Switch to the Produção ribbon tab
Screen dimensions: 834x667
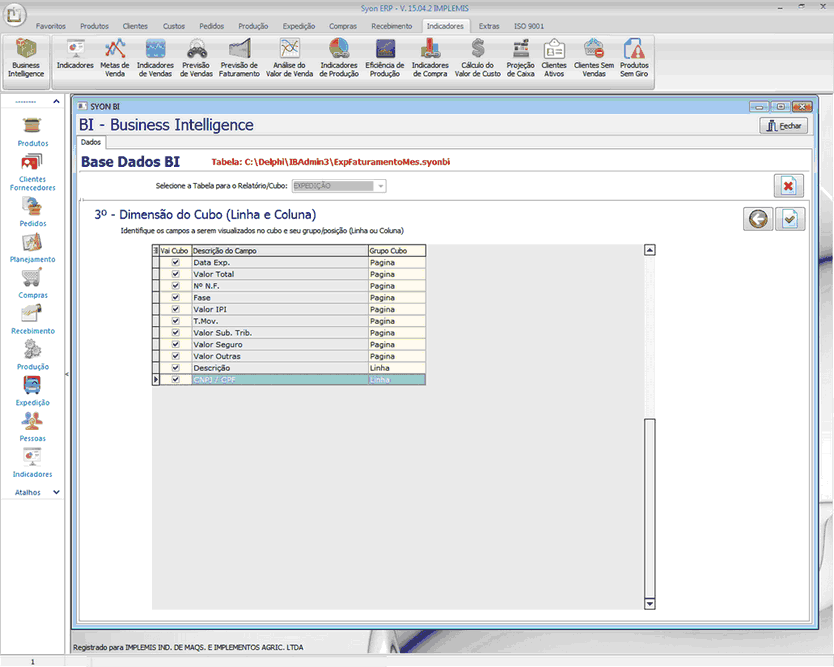[x=253, y=26]
